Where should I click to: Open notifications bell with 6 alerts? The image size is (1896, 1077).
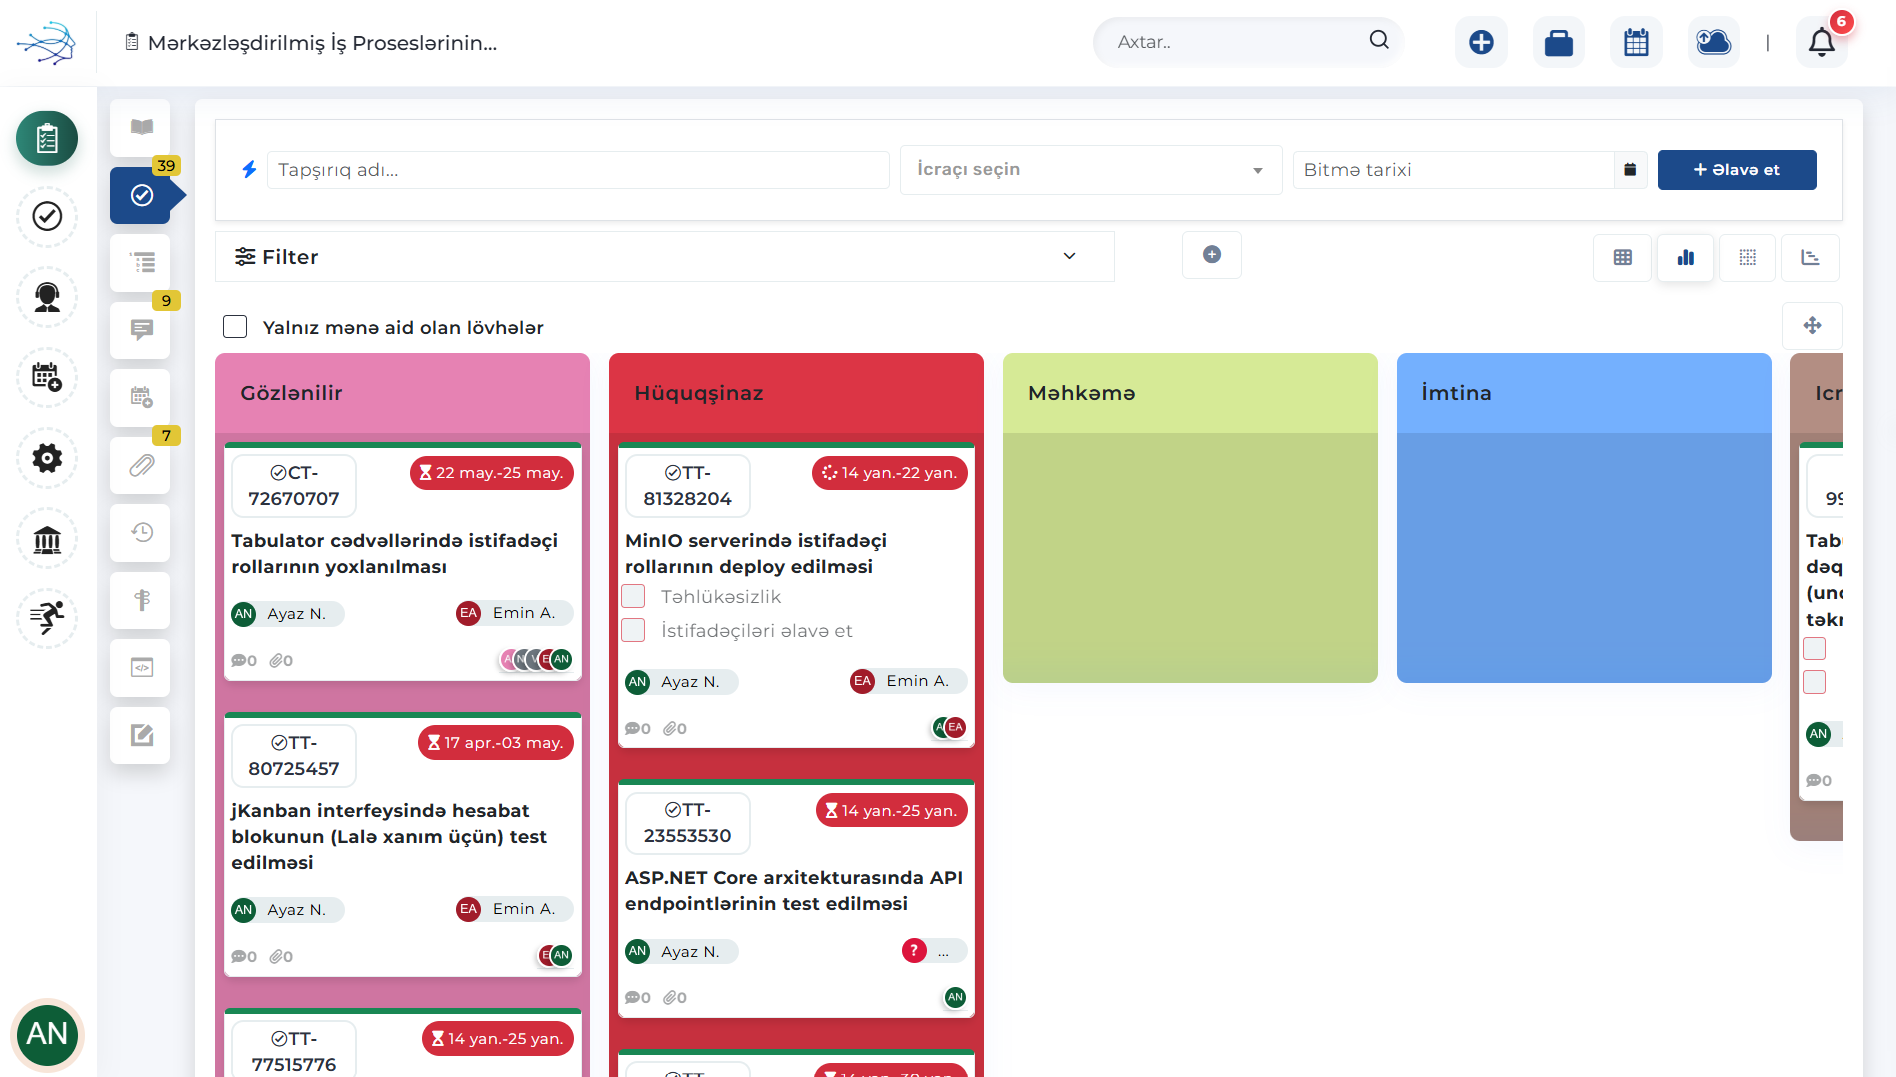(x=1822, y=42)
